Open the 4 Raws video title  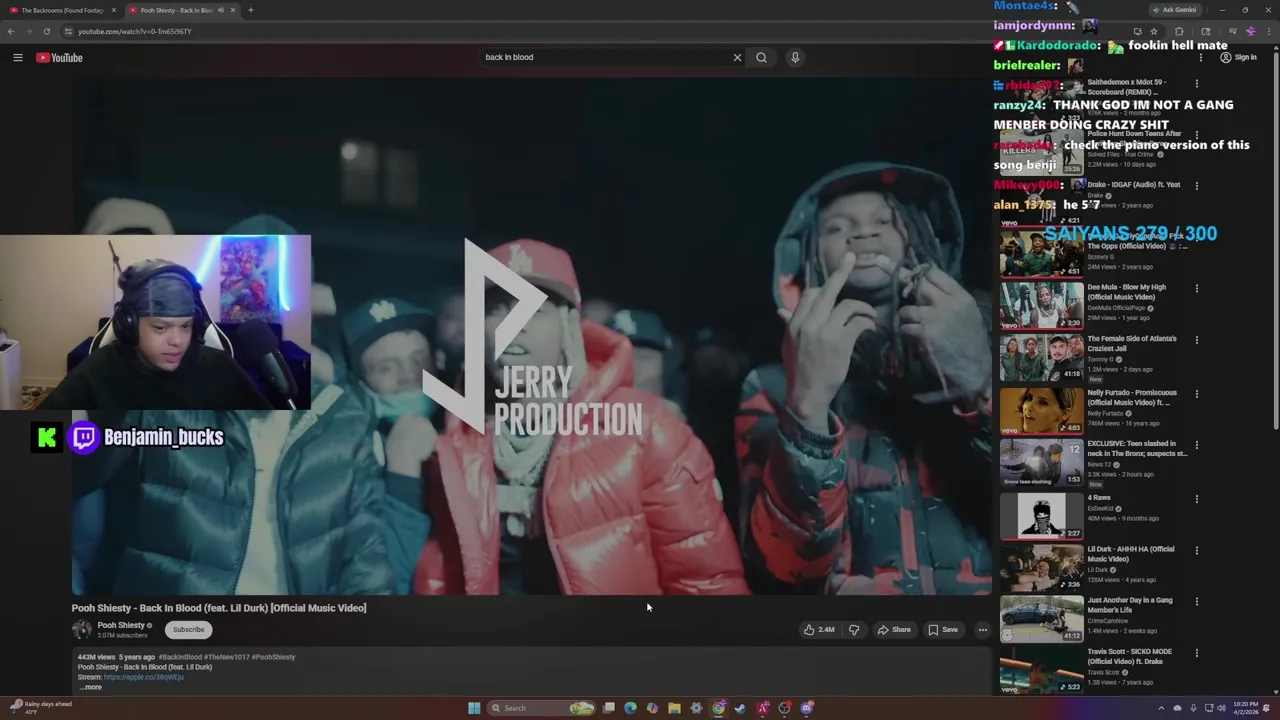coord(1099,498)
